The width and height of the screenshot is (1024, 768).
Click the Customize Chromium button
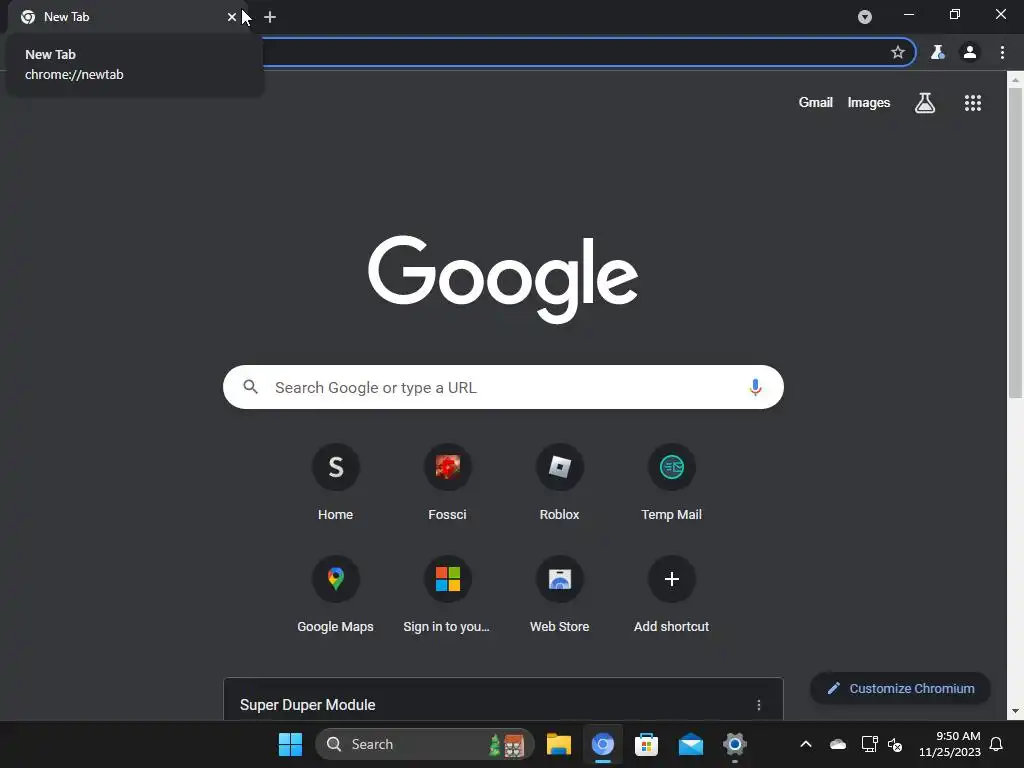(x=901, y=688)
